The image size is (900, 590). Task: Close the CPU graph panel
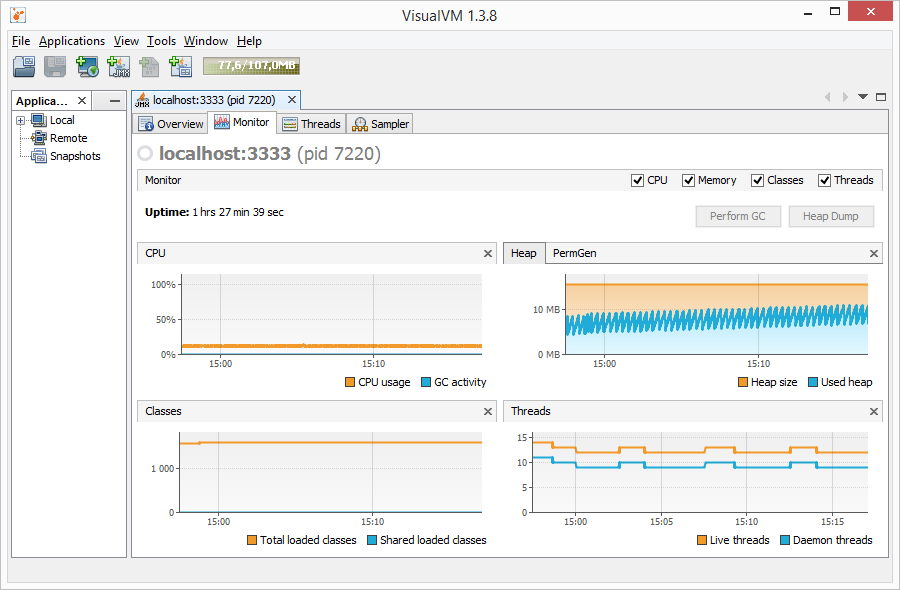(488, 254)
